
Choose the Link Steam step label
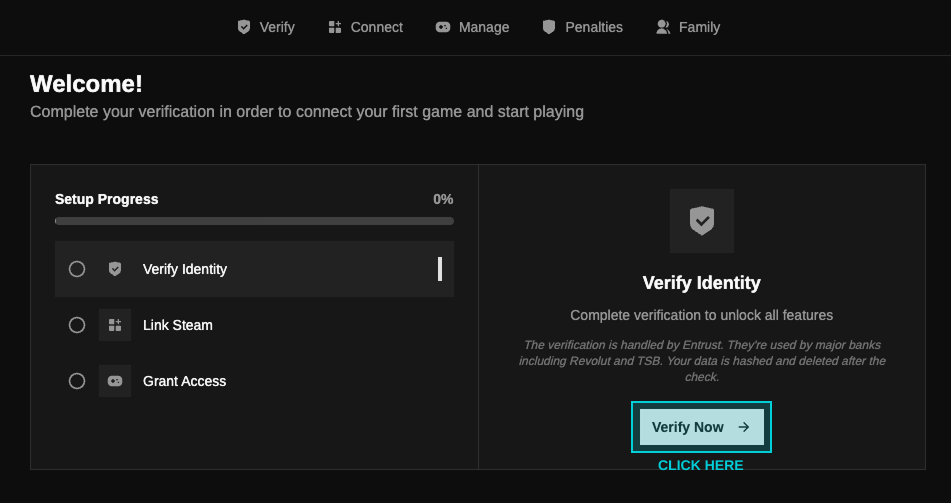tap(178, 325)
